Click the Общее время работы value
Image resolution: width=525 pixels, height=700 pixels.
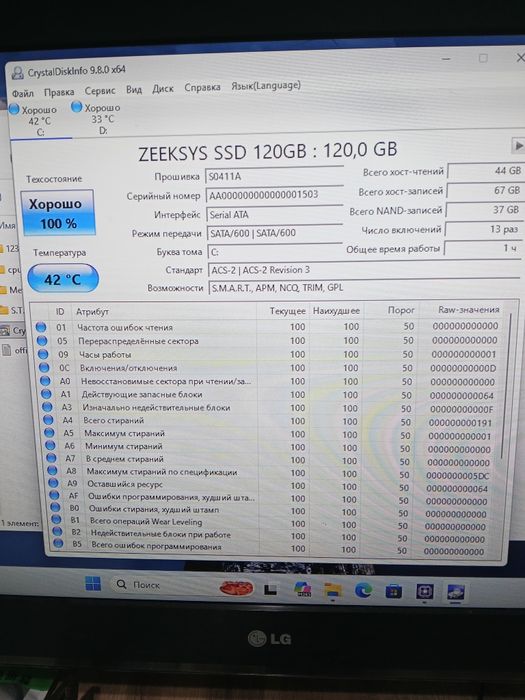482,248
